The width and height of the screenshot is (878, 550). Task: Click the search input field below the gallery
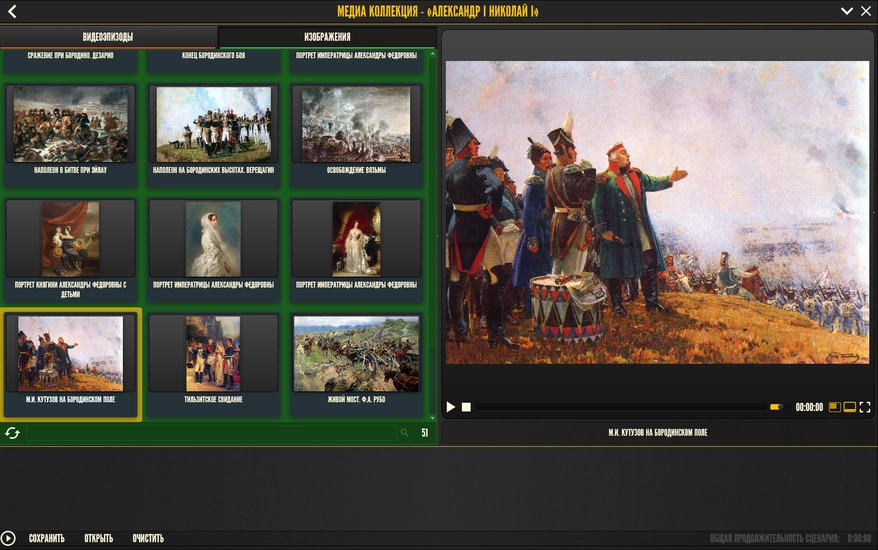pyautogui.click(x=210, y=433)
